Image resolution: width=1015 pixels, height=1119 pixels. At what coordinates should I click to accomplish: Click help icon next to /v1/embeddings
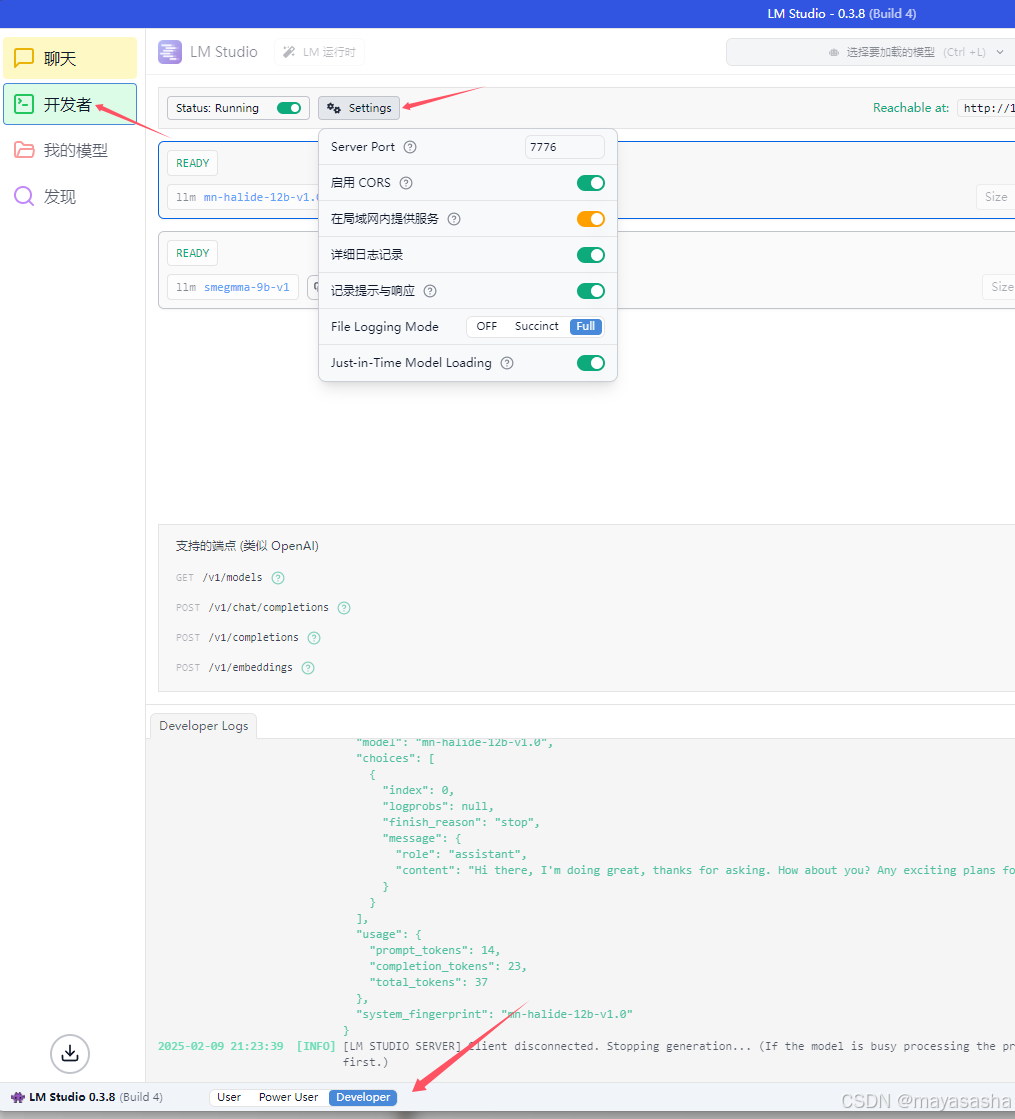pos(308,668)
